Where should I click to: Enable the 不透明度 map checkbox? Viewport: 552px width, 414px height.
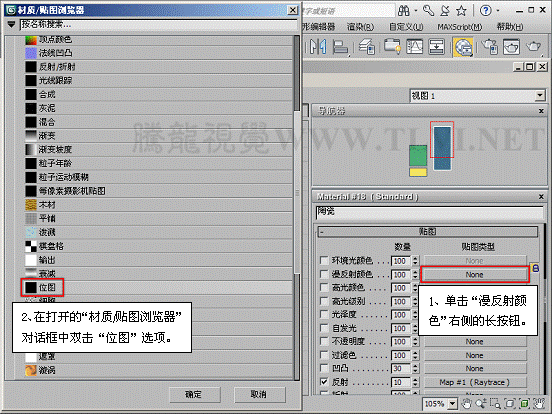[324, 341]
